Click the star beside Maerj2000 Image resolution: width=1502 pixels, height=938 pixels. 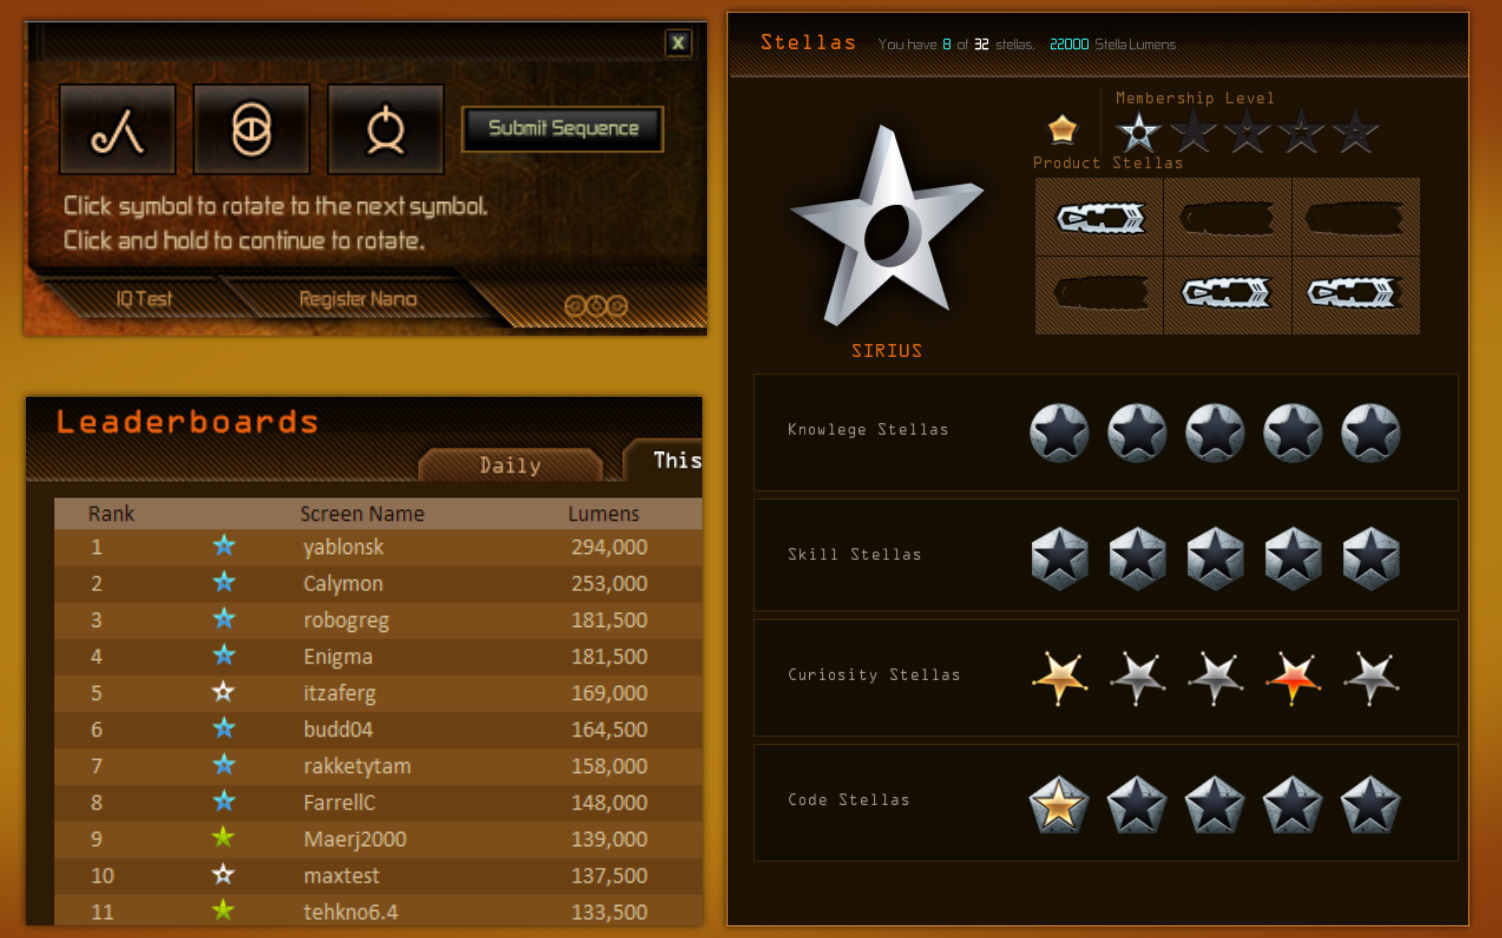pyautogui.click(x=223, y=837)
